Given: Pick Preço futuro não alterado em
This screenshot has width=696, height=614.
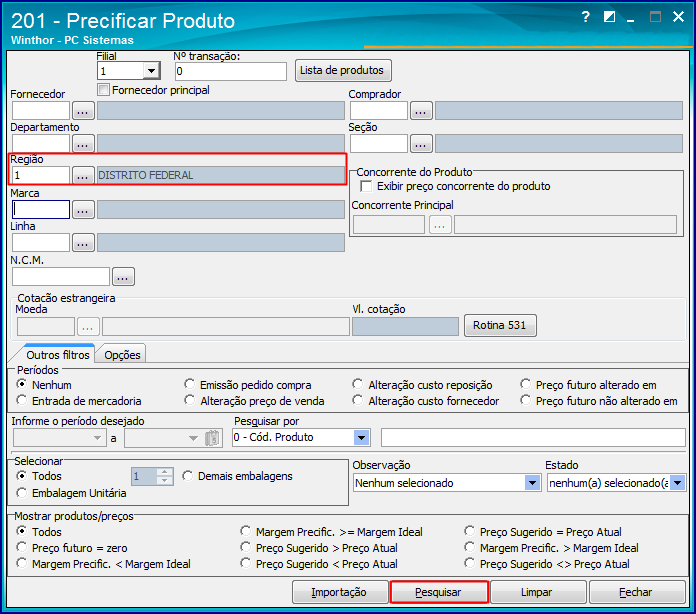Looking at the screenshot, I should pos(526,400).
